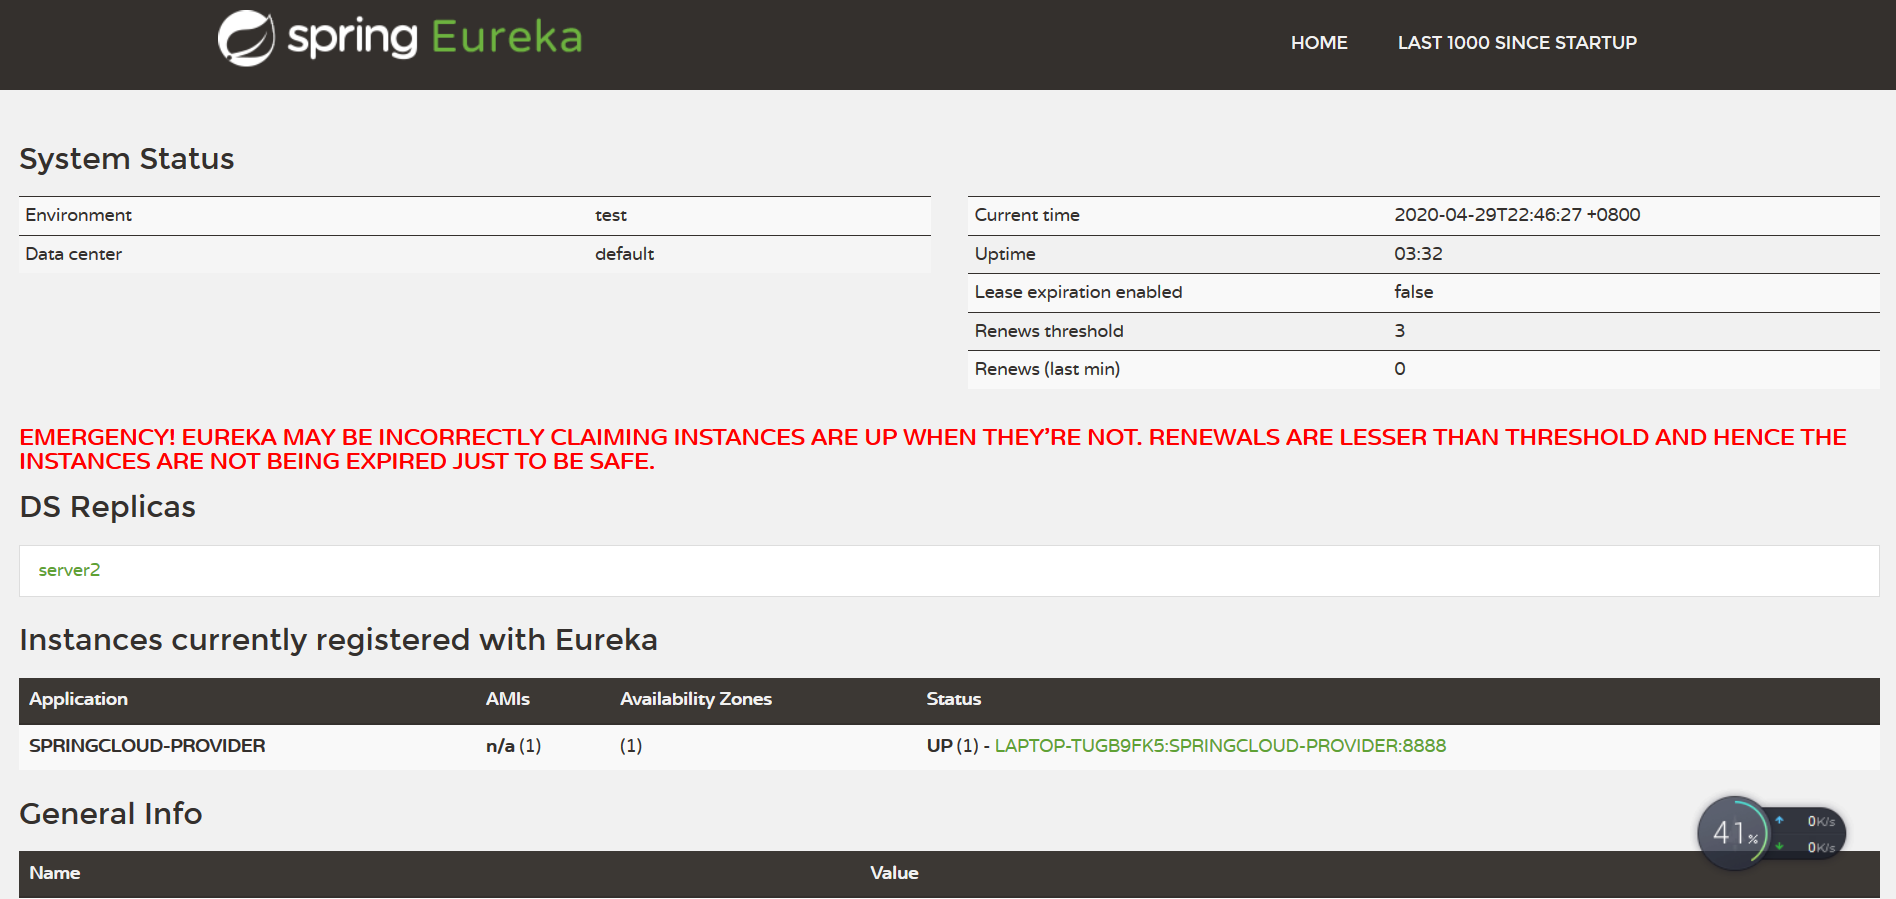The image size is (1896, 899).
Task: Select the data center value 'default'
Action: (x=624, y=254)
